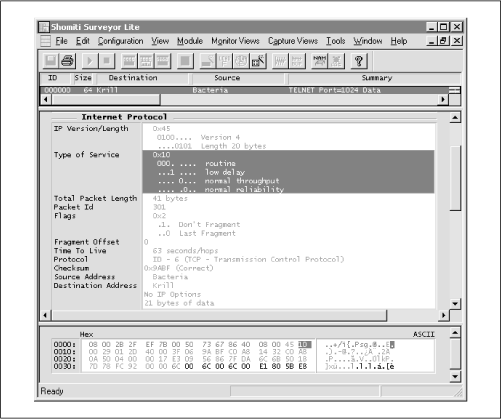Click the save floppy disk icon

pos(51,61)
